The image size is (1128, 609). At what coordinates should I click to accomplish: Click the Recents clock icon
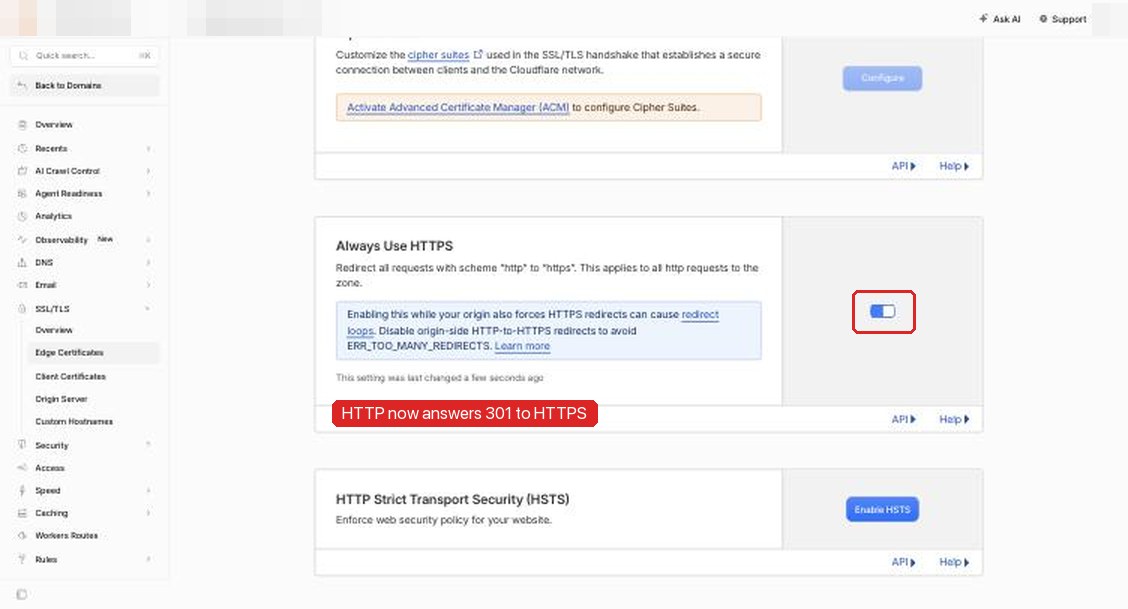[22, 148]
